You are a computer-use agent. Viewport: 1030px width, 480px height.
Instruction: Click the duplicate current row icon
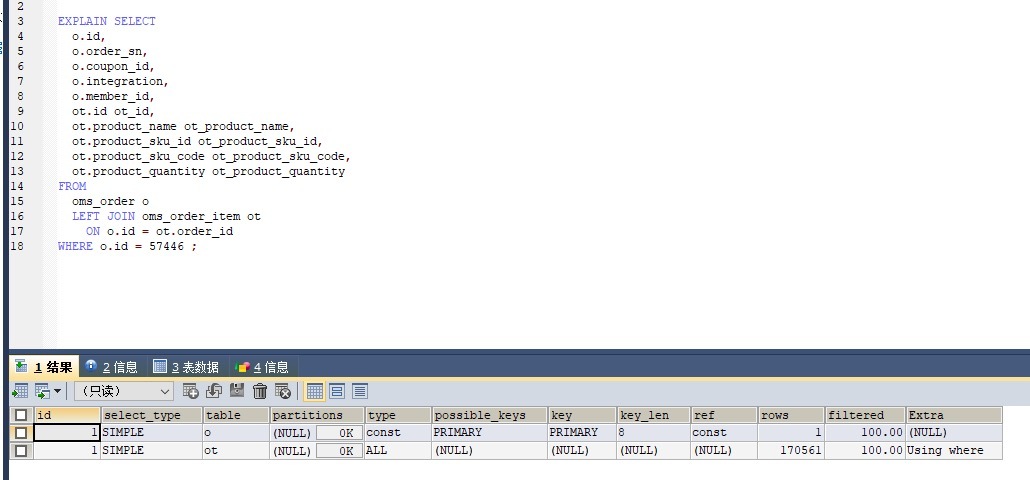click(214, 391)
